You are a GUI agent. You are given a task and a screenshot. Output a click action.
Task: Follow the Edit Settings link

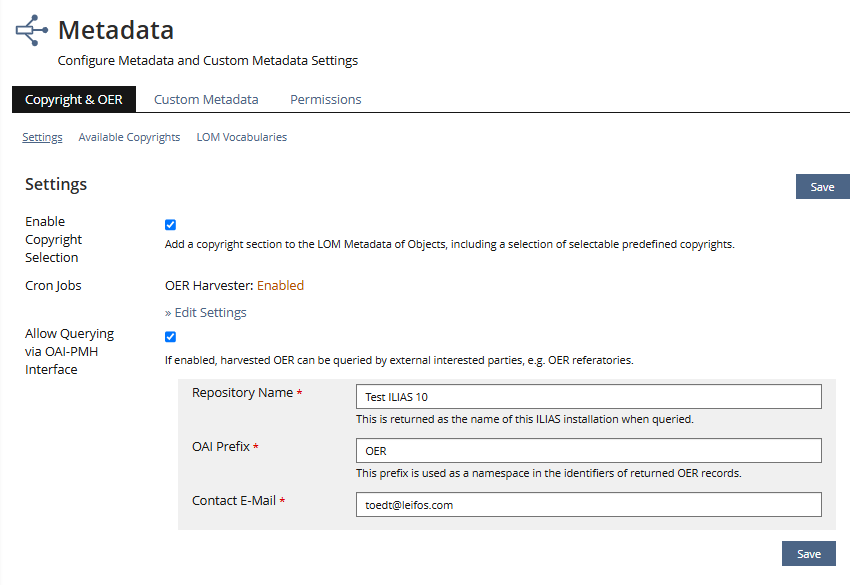205,312
